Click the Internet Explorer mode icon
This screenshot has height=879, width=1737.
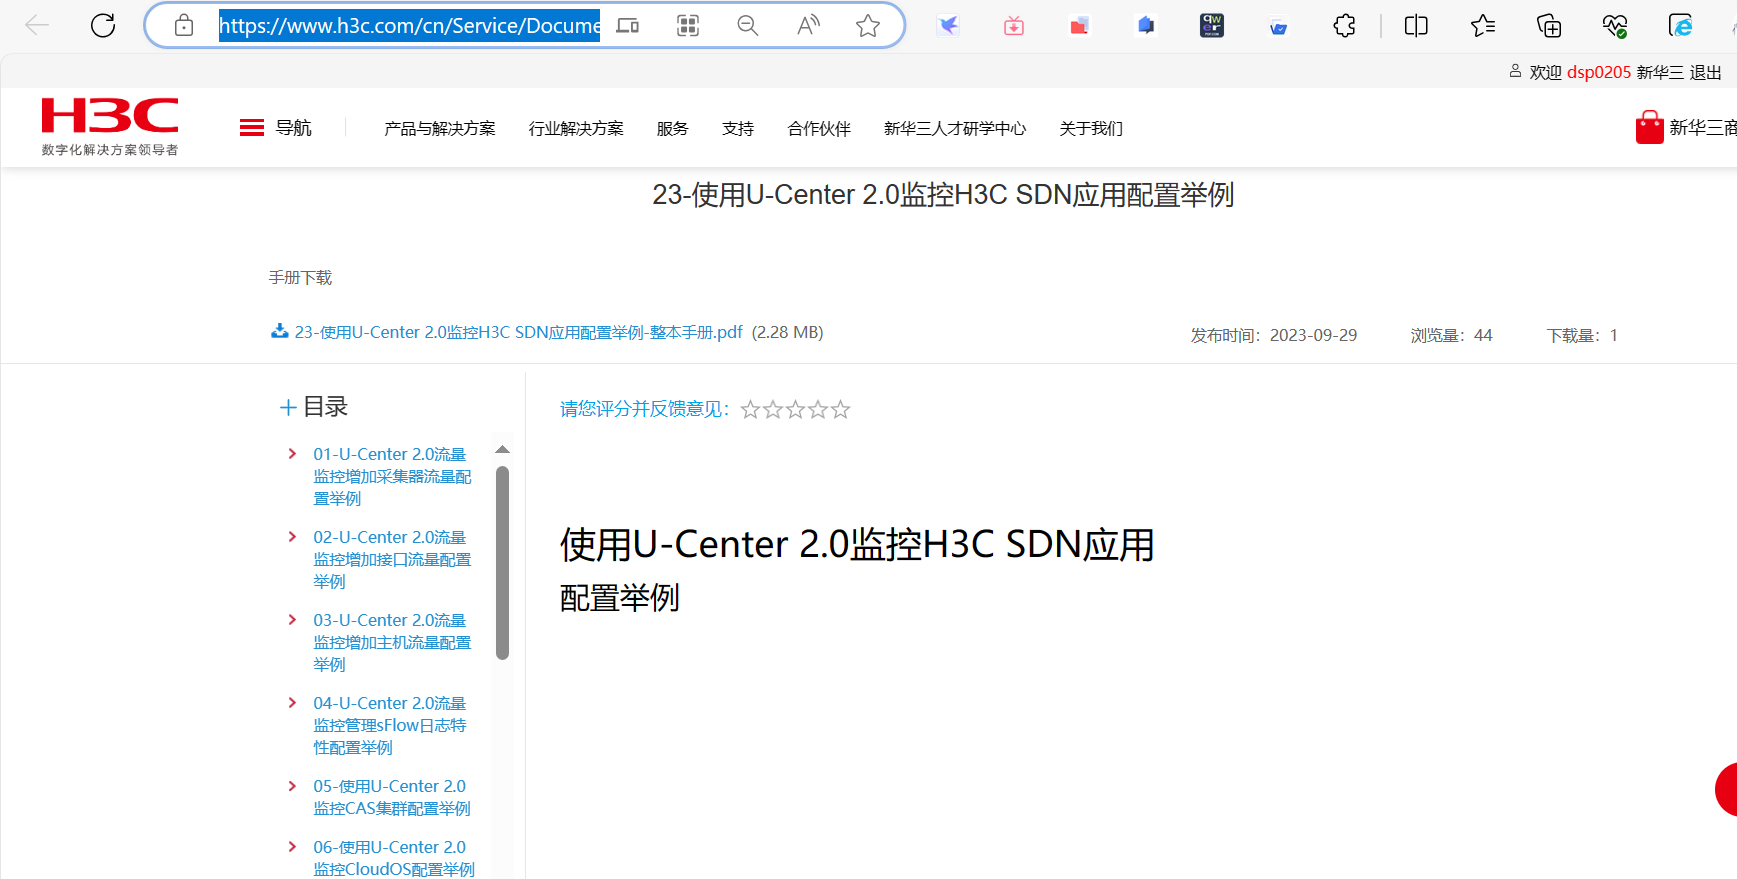pos(1681,25)
